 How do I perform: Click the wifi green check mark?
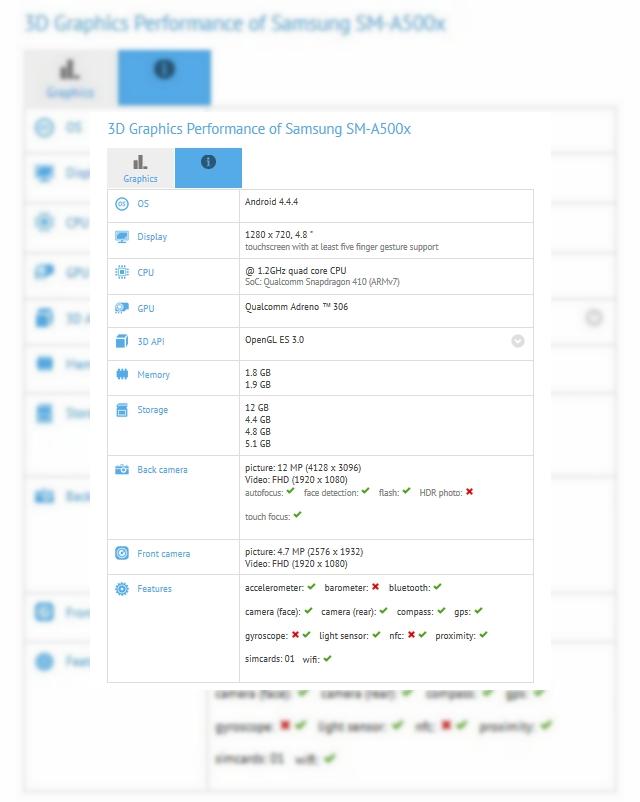point(327,659)
